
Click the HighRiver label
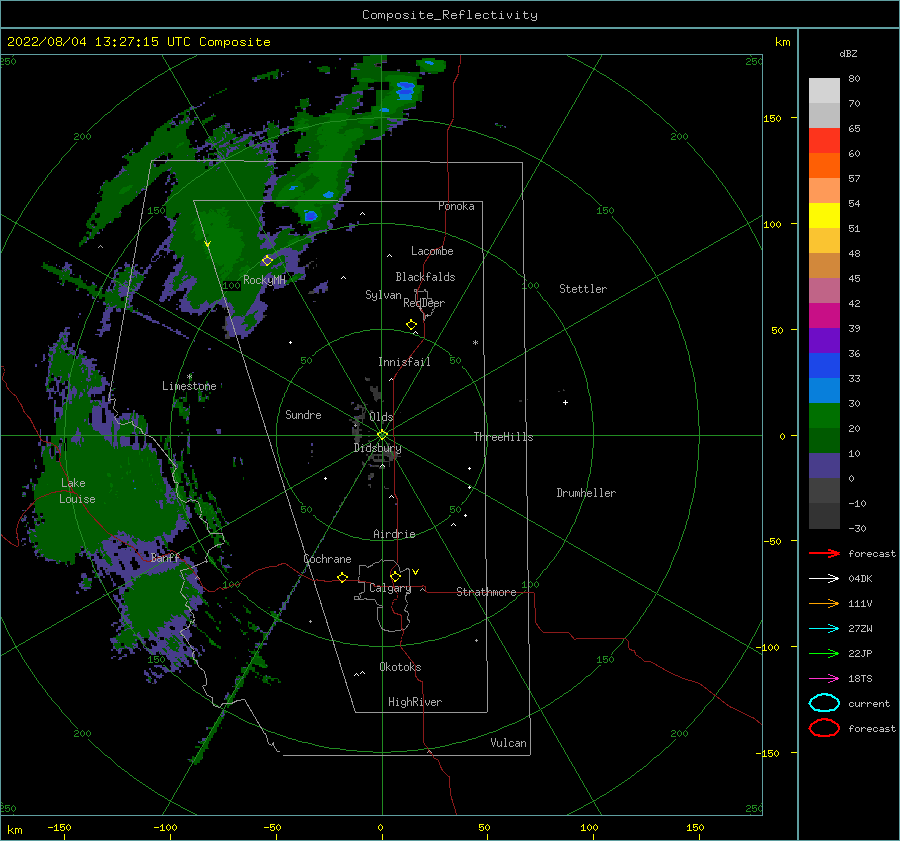click(x=415, y=702)
